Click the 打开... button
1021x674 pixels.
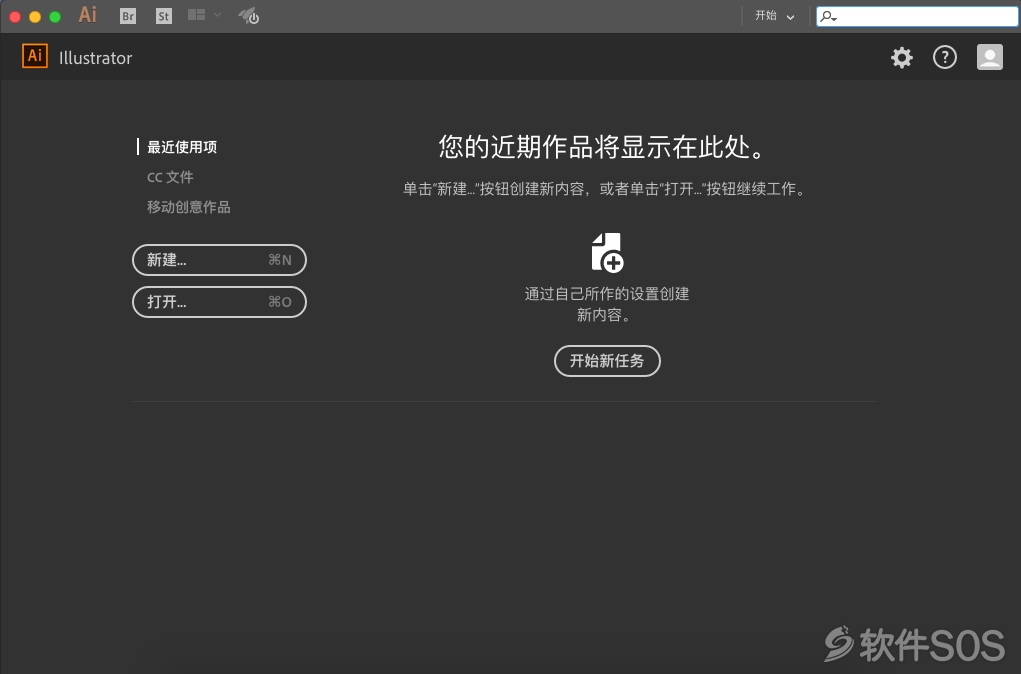pos(219,302)
